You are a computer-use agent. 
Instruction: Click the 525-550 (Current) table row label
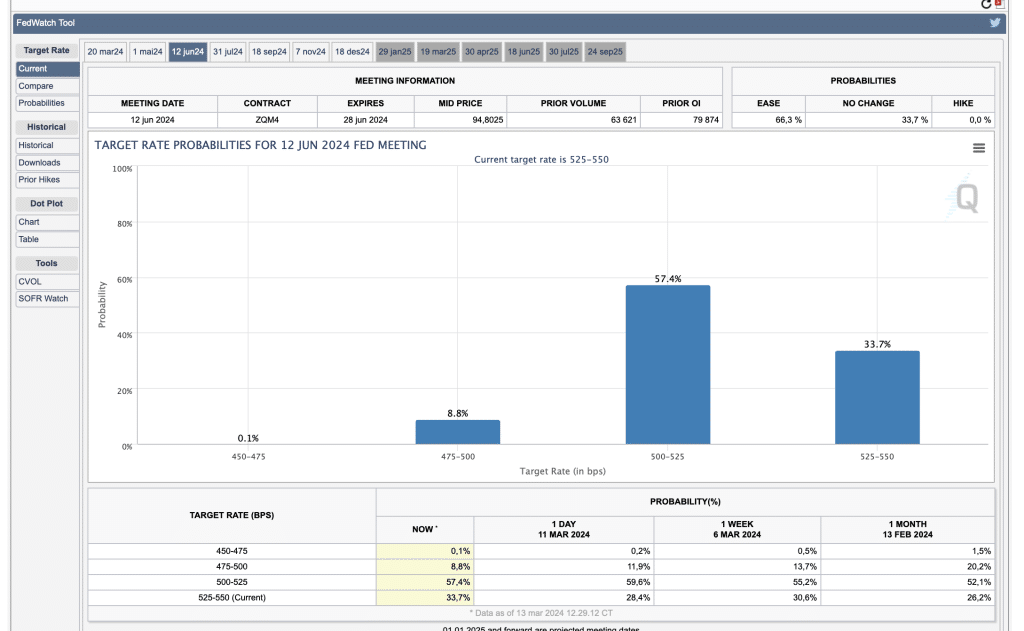232,598
